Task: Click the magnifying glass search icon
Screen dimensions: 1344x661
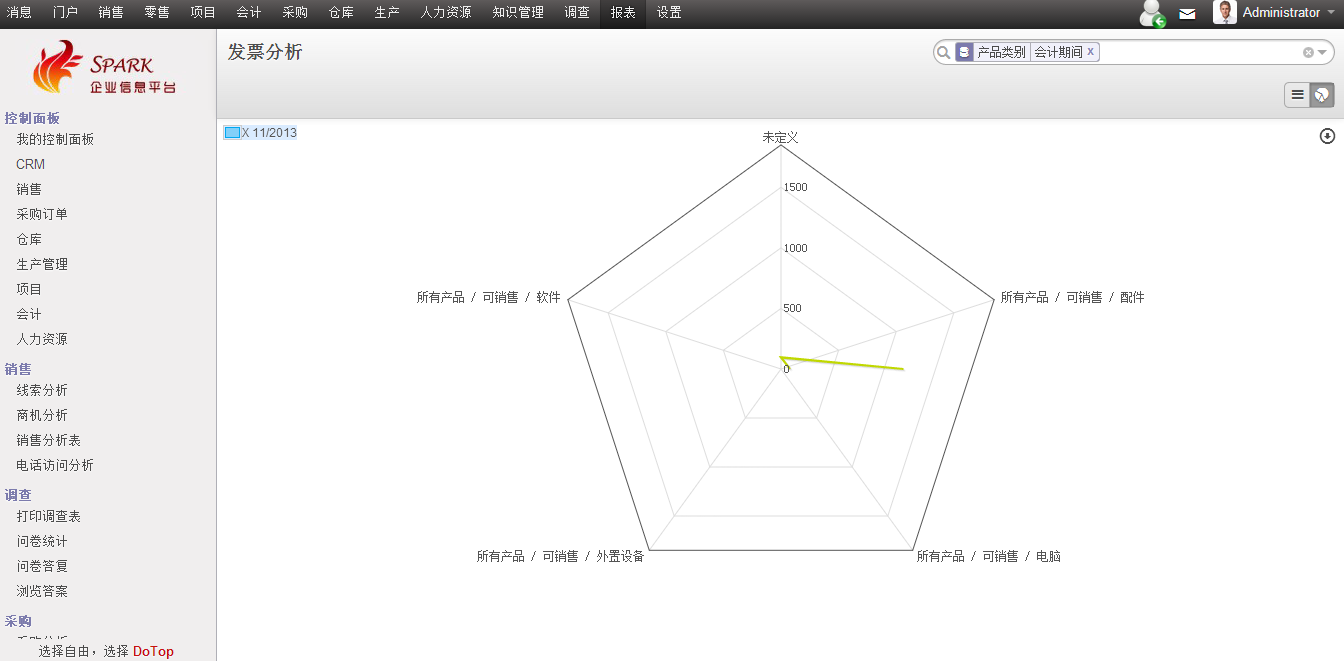Action: tap(943, 52)
